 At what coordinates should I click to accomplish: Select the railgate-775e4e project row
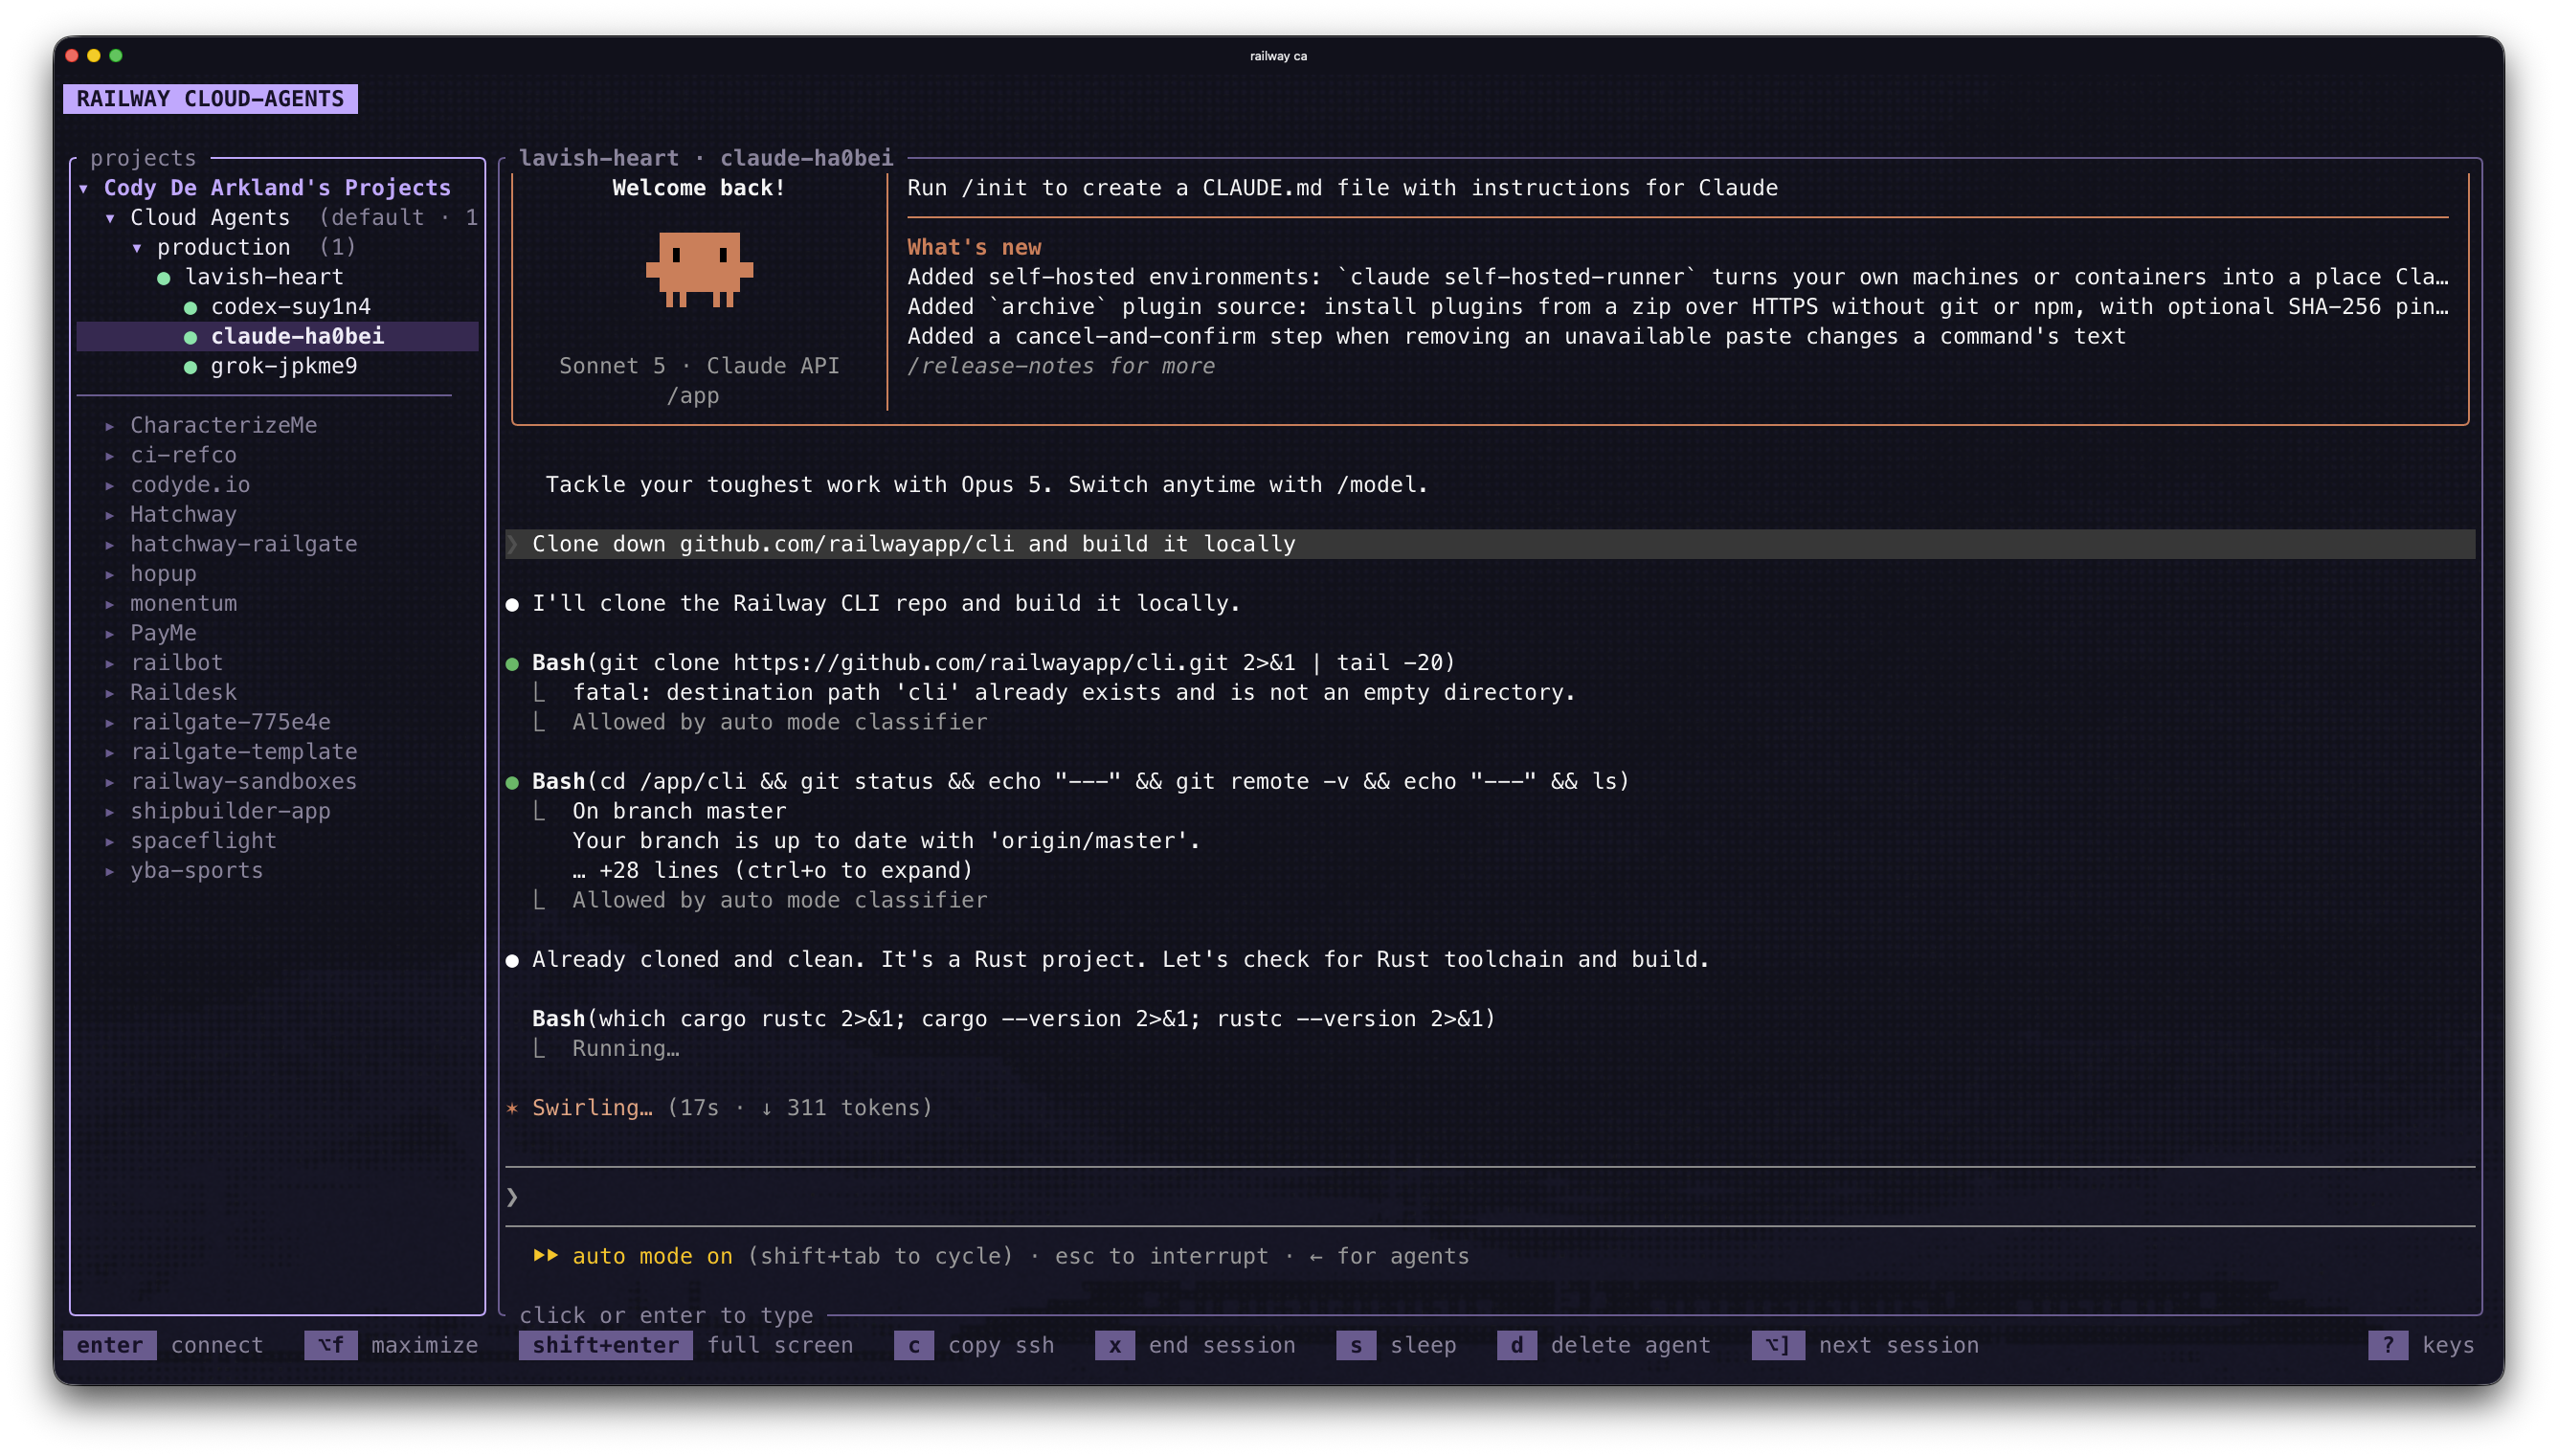click(x=277, y=722)
